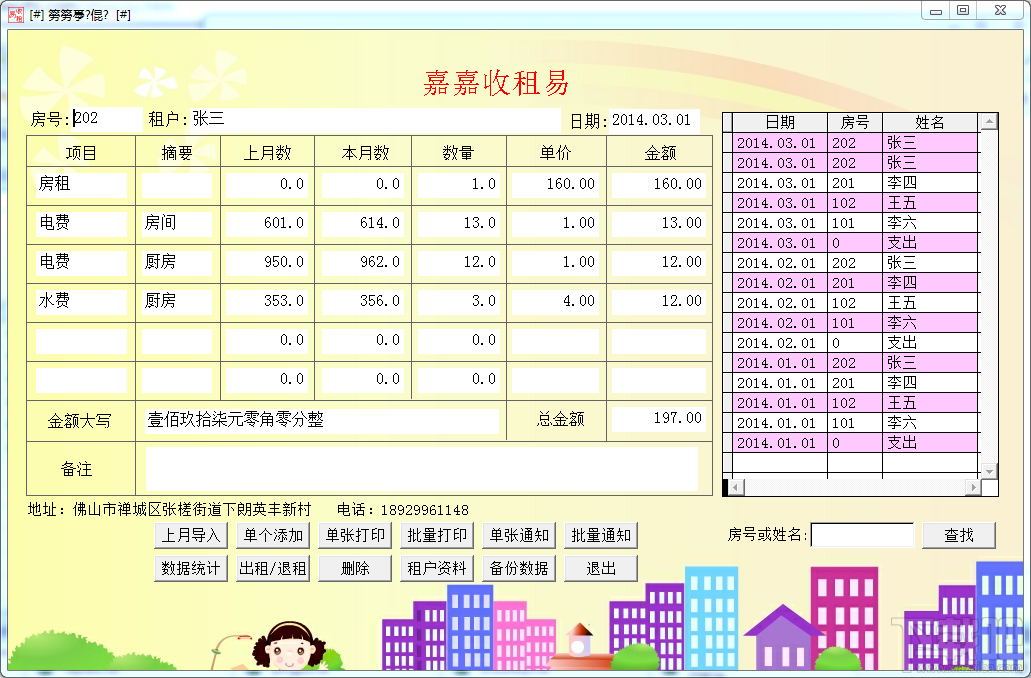
Task: Click the 13.00 amount cell
Action: tap(659, 224)
